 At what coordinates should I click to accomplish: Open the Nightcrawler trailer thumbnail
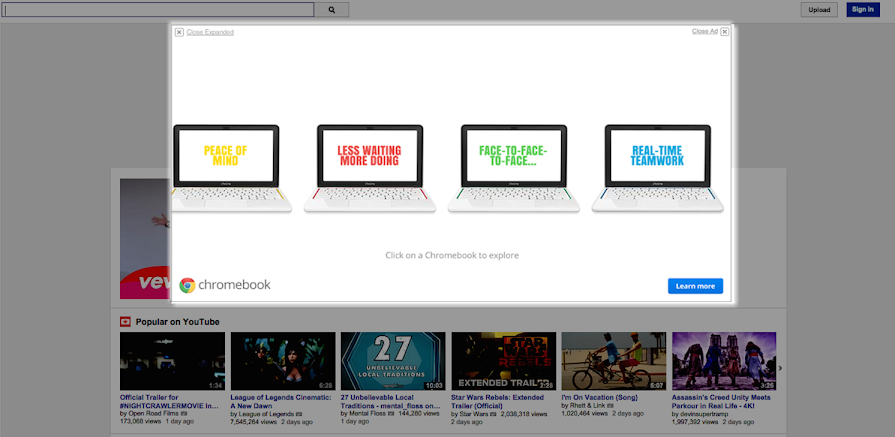(172, 361)
